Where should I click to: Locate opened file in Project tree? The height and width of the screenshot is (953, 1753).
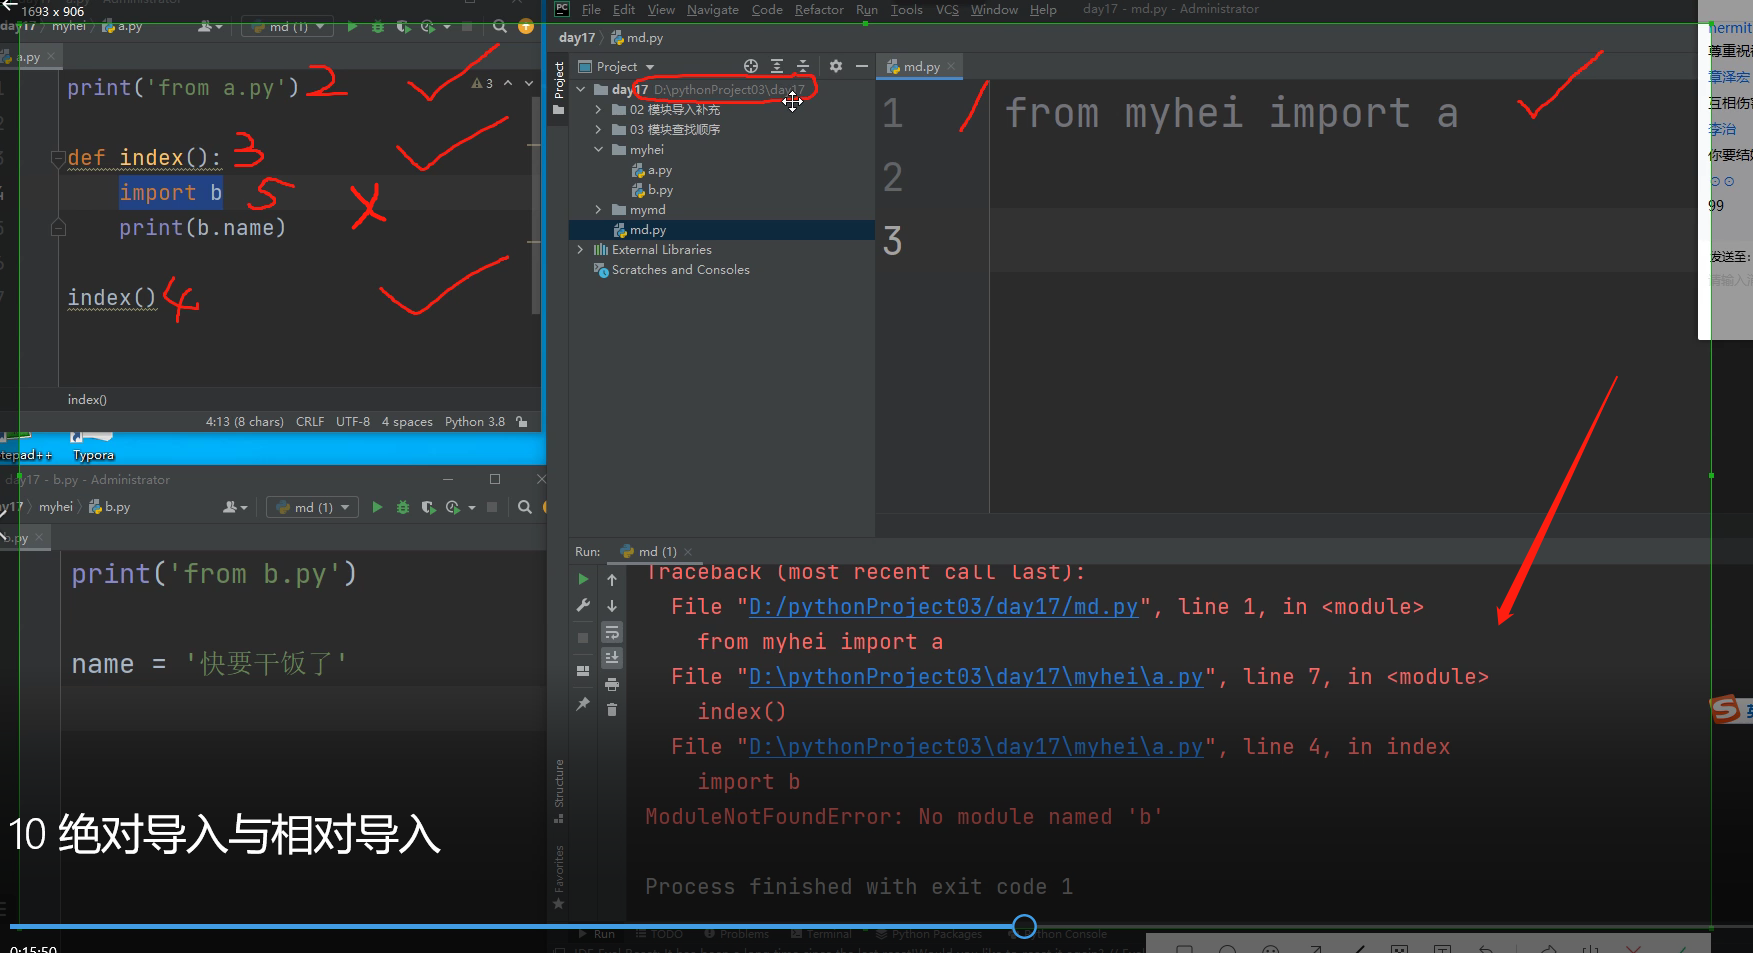(751, 66)
